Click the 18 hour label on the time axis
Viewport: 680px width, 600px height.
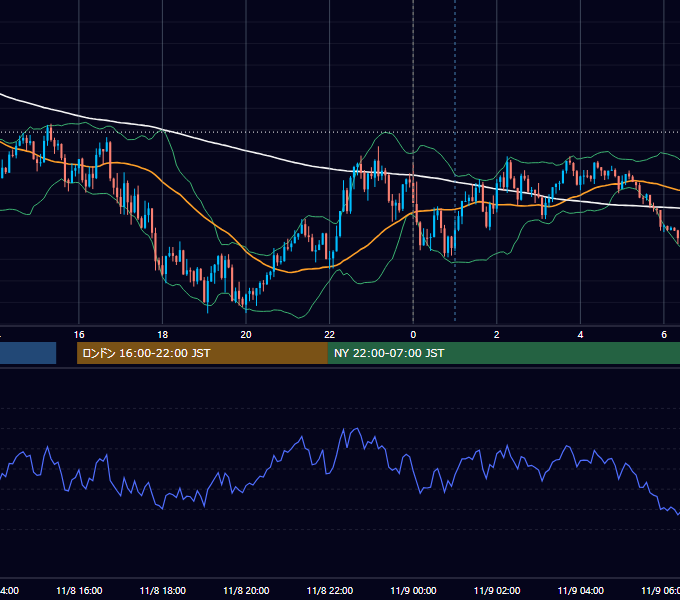(x=162, y=335)
